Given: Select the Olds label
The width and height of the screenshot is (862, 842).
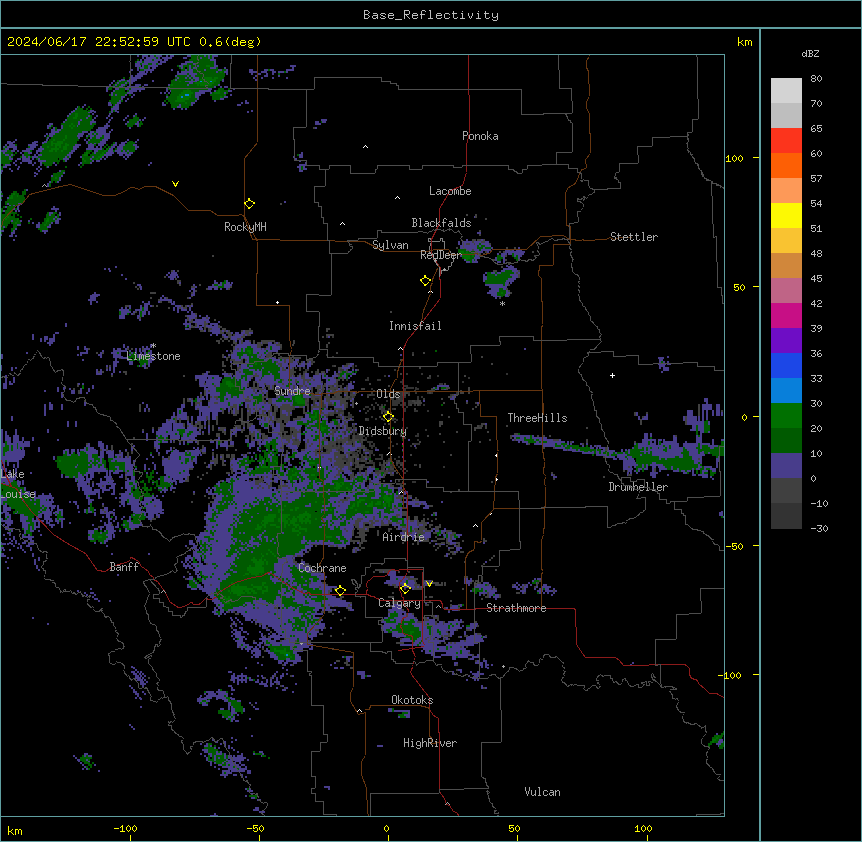Looking at the screenshot, I should (x=388, y=394).
